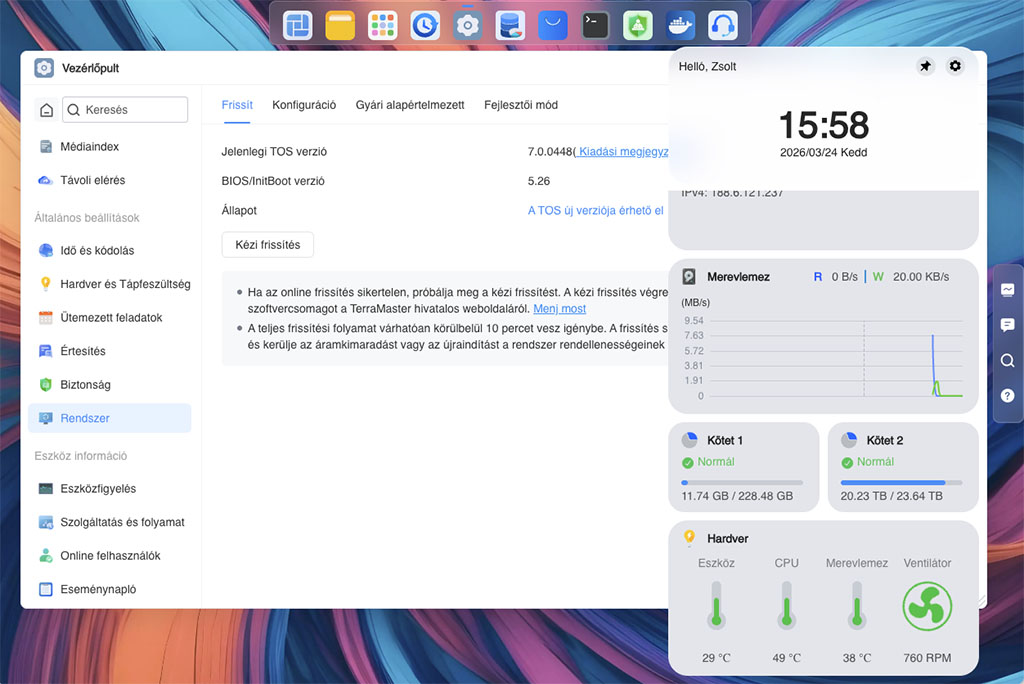Click the 49 °C CPU temperature value
The image size is (1024, 684).
point(786,658)
